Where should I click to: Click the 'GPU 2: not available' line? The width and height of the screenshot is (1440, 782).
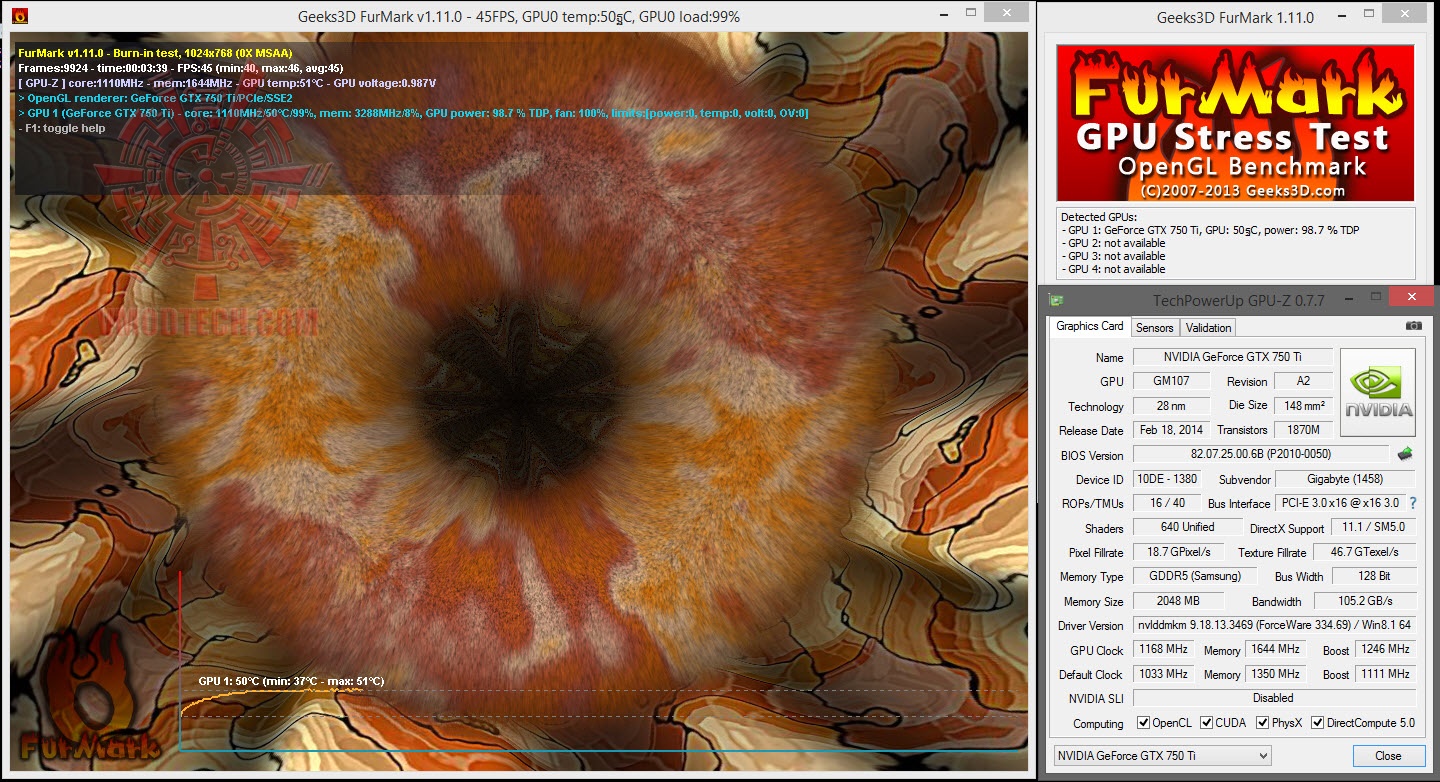[1113, 243]
